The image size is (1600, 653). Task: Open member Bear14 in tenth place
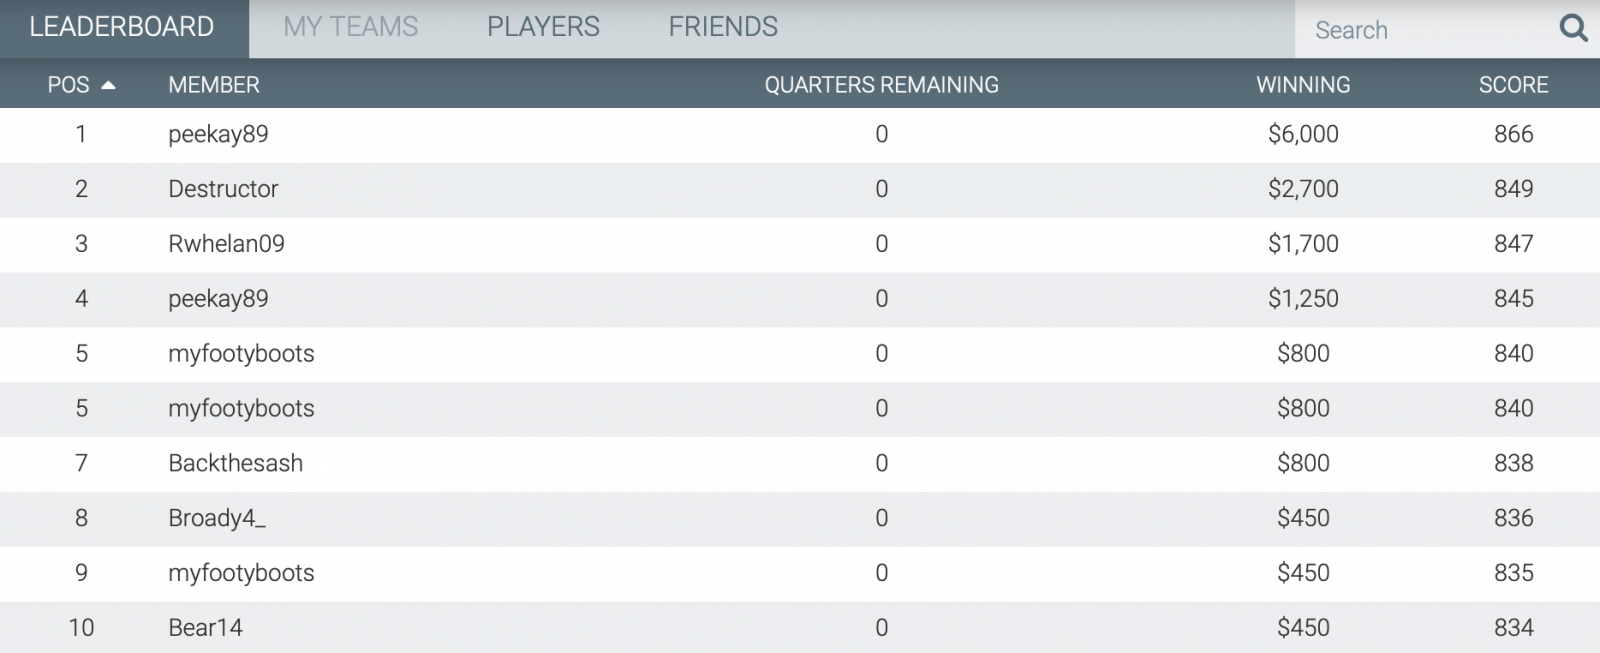pos(205,628)
